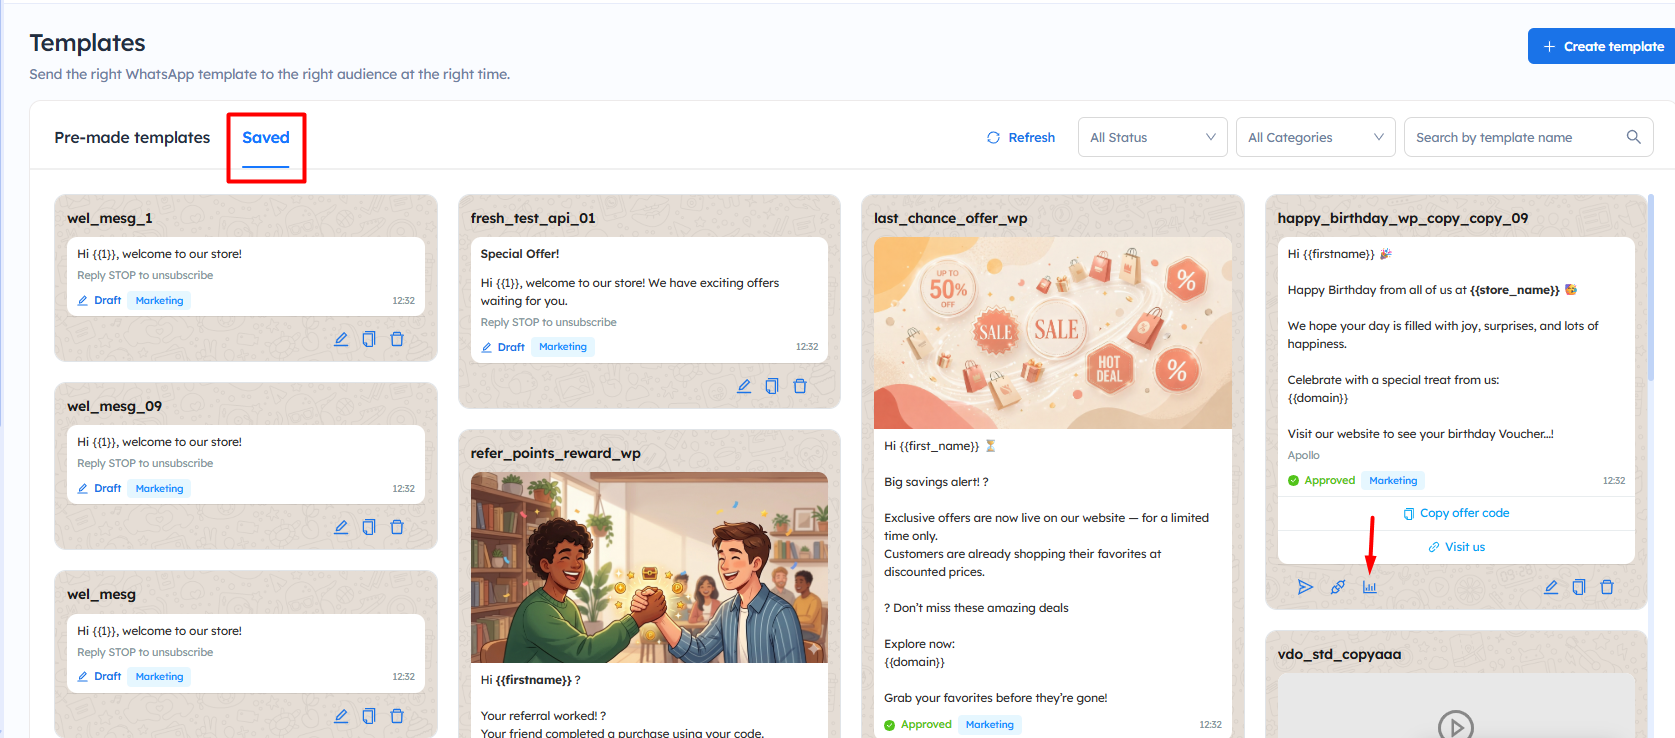Click the Visit us link
1675x738 pixels.
[1456, 547]
